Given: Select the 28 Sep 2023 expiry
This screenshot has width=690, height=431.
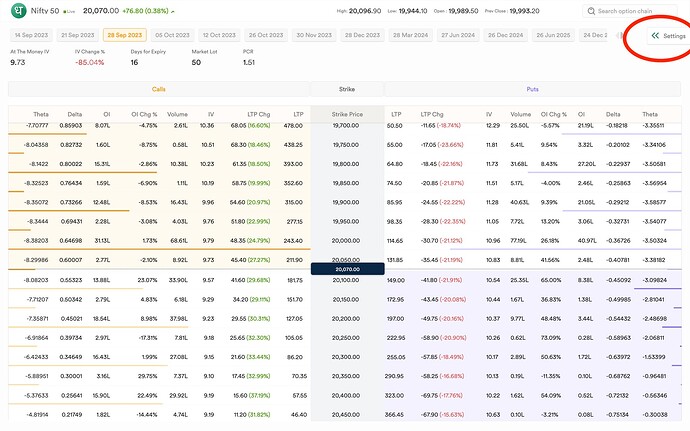Looking at the screenshot, I should (x=125, y=35).
